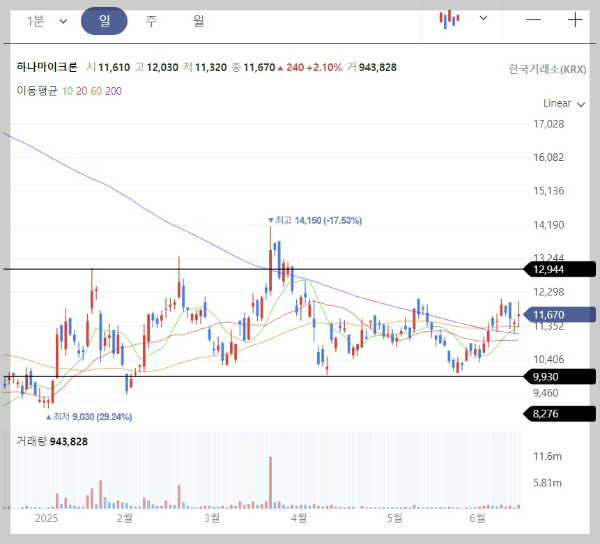Click the 20-day moving average label
The image size is (600, 544).
(x=82, y=91)
